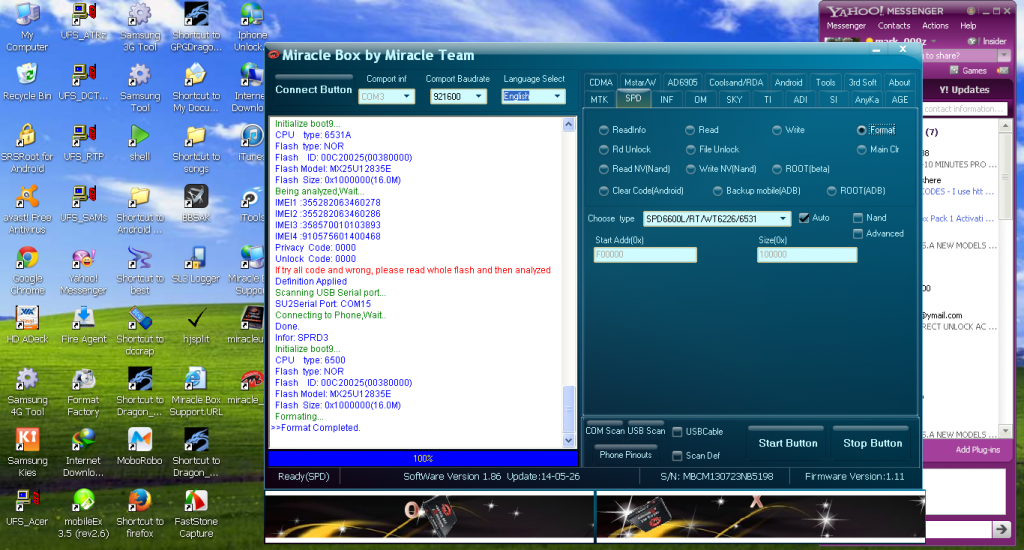Click the USB Scan button
The image size is (1024, 550).
pos(646,429)
